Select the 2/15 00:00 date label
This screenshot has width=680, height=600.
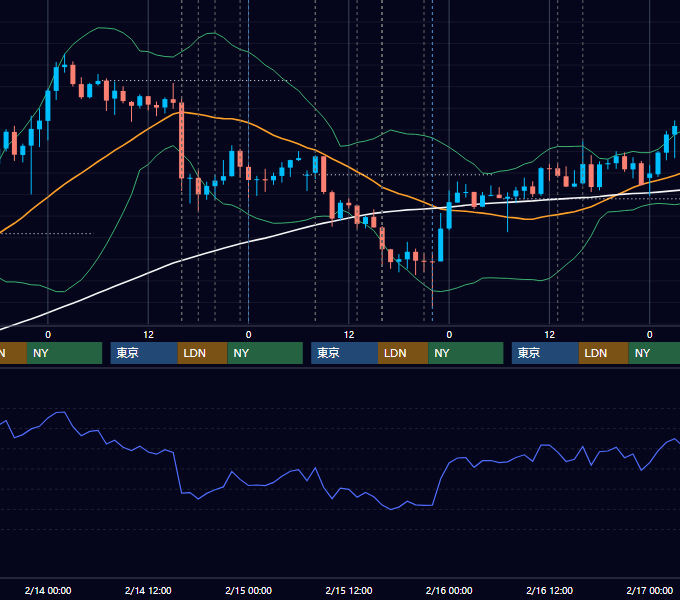[x=248, y=590]
